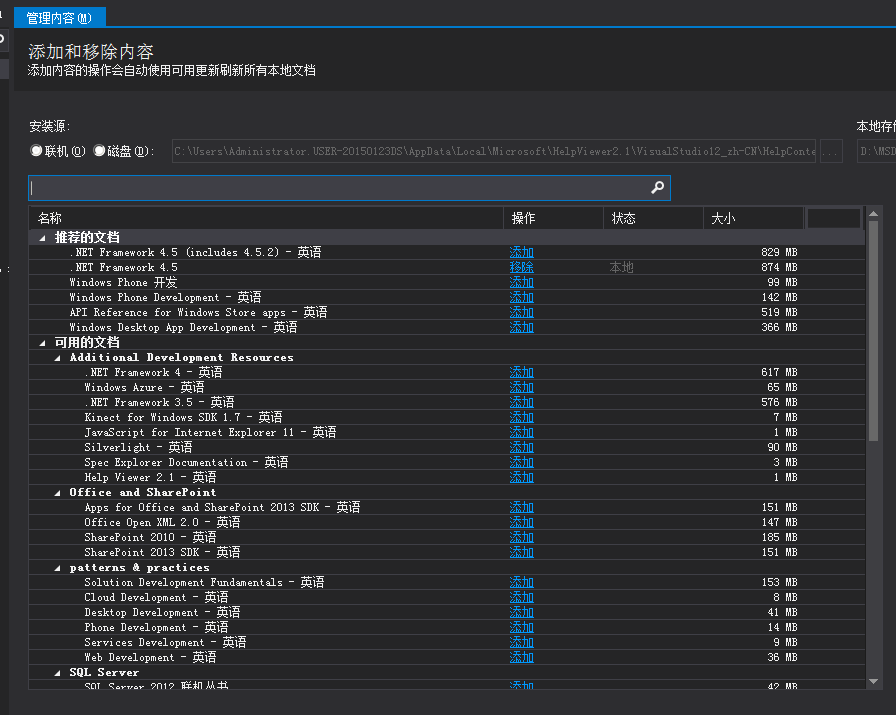Add Services Development documentation
Screen dimensions: 896x715
[x=521, y=642]
